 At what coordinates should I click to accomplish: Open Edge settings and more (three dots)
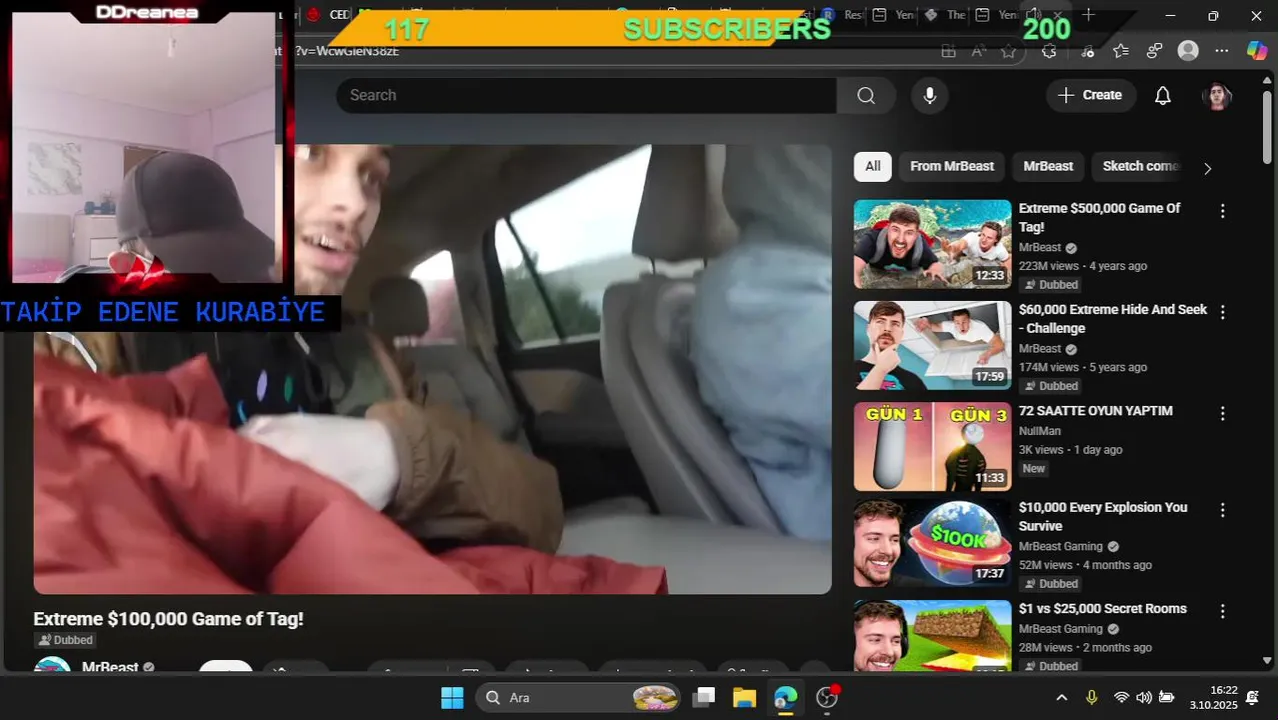[1222, 50]
